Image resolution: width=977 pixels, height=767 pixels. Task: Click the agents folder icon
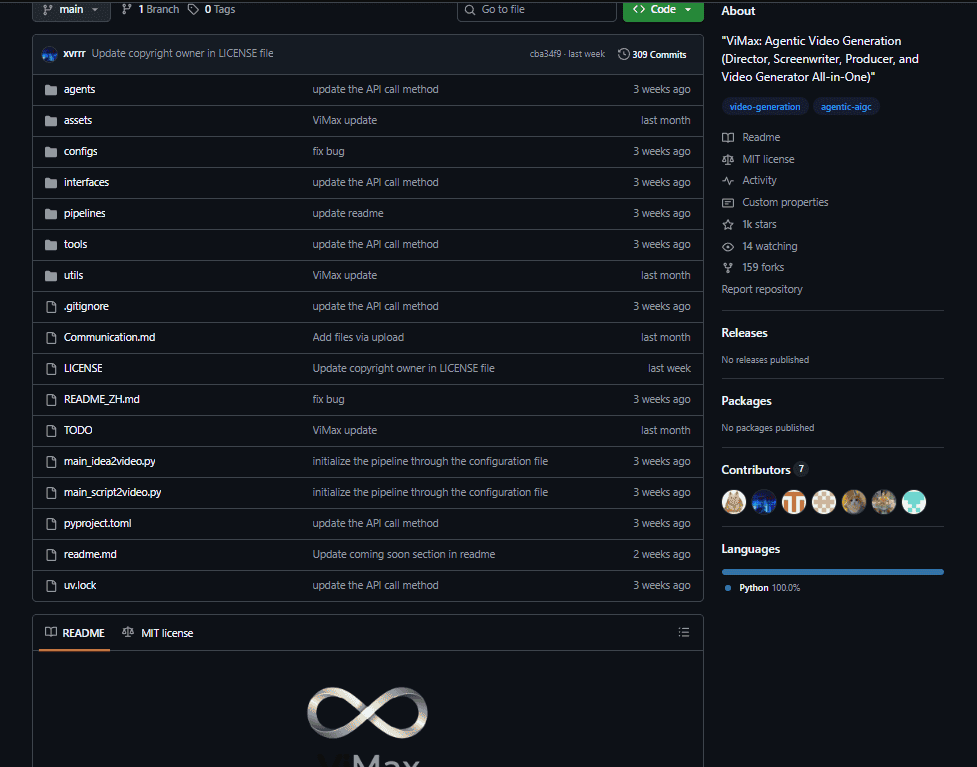(51, 90)
